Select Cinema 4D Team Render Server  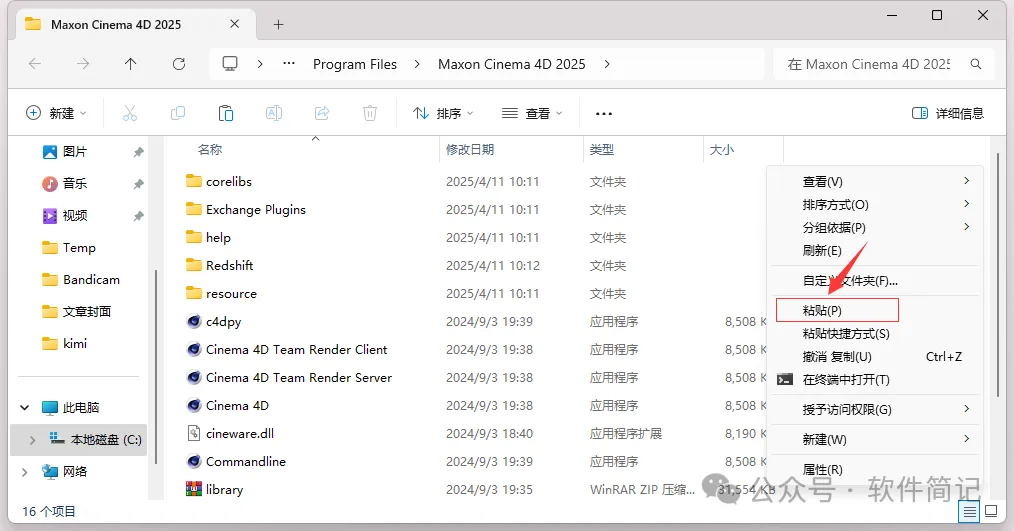pyautogui.click(x=289, y=377)
